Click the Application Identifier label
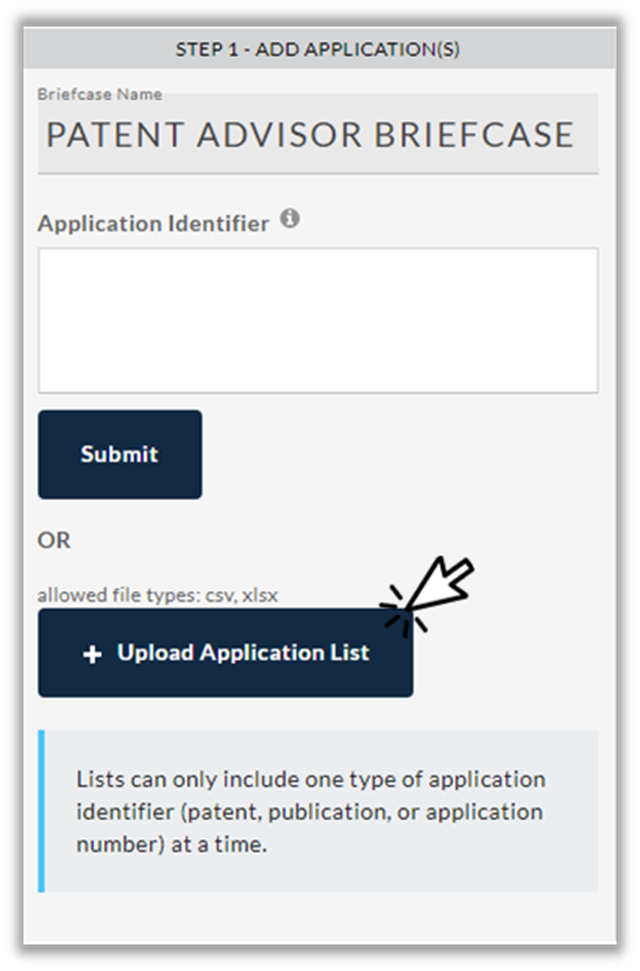640x971 pixels. [153, 224]
